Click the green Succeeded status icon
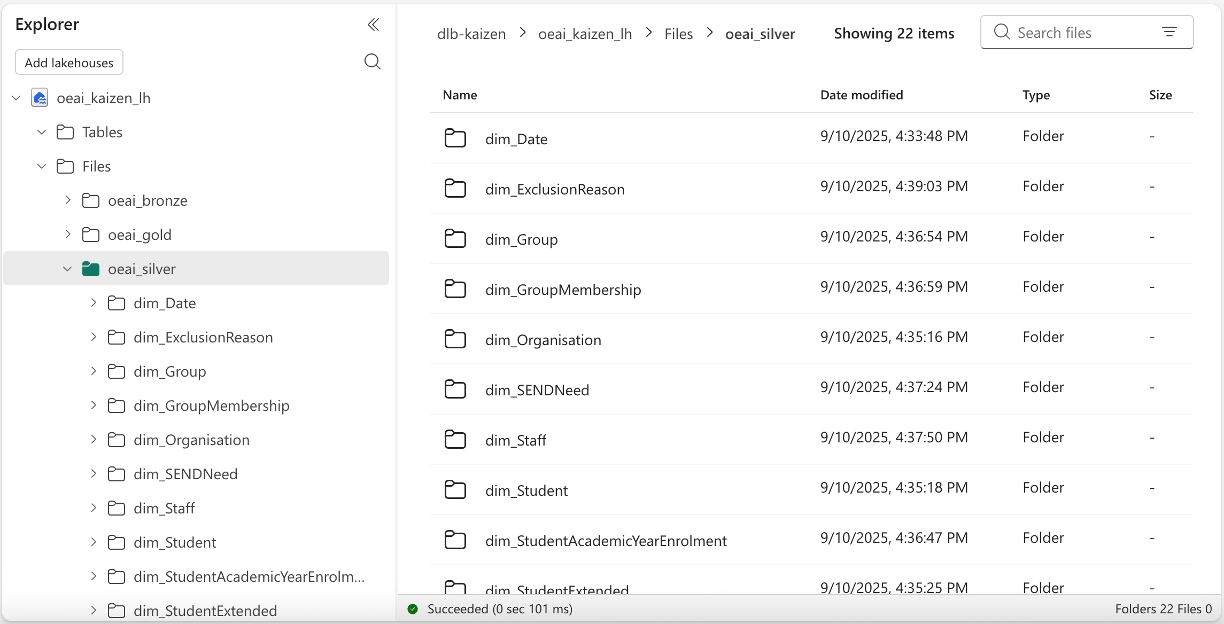This screenshot has width=1224, height=624. 413,608
